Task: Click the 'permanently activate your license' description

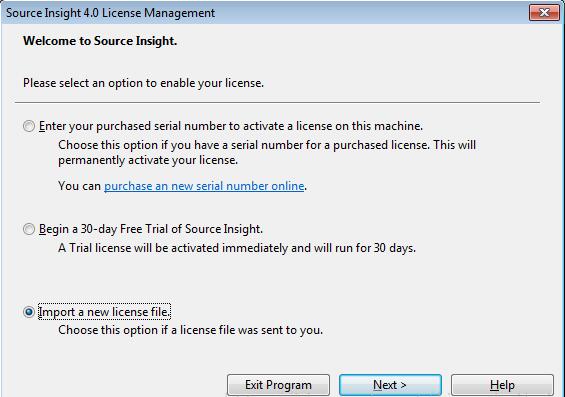Action: coord(148,160)
